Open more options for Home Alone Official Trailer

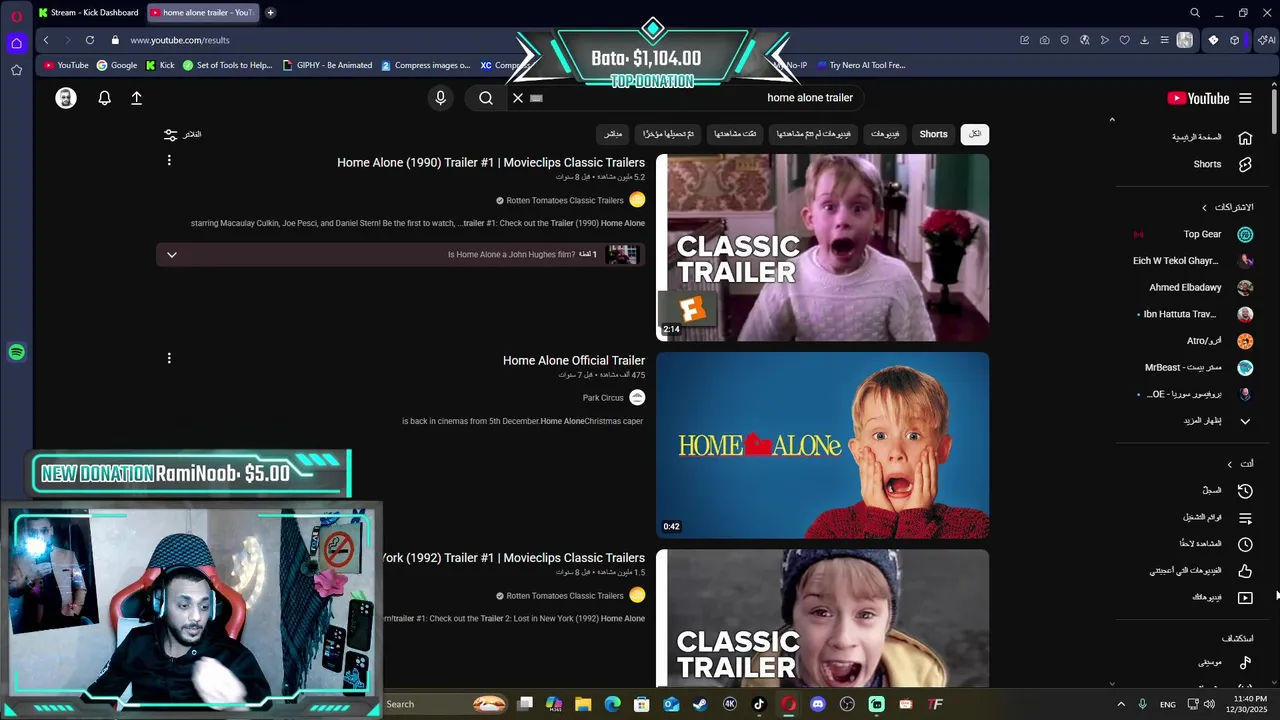(169, 358)
